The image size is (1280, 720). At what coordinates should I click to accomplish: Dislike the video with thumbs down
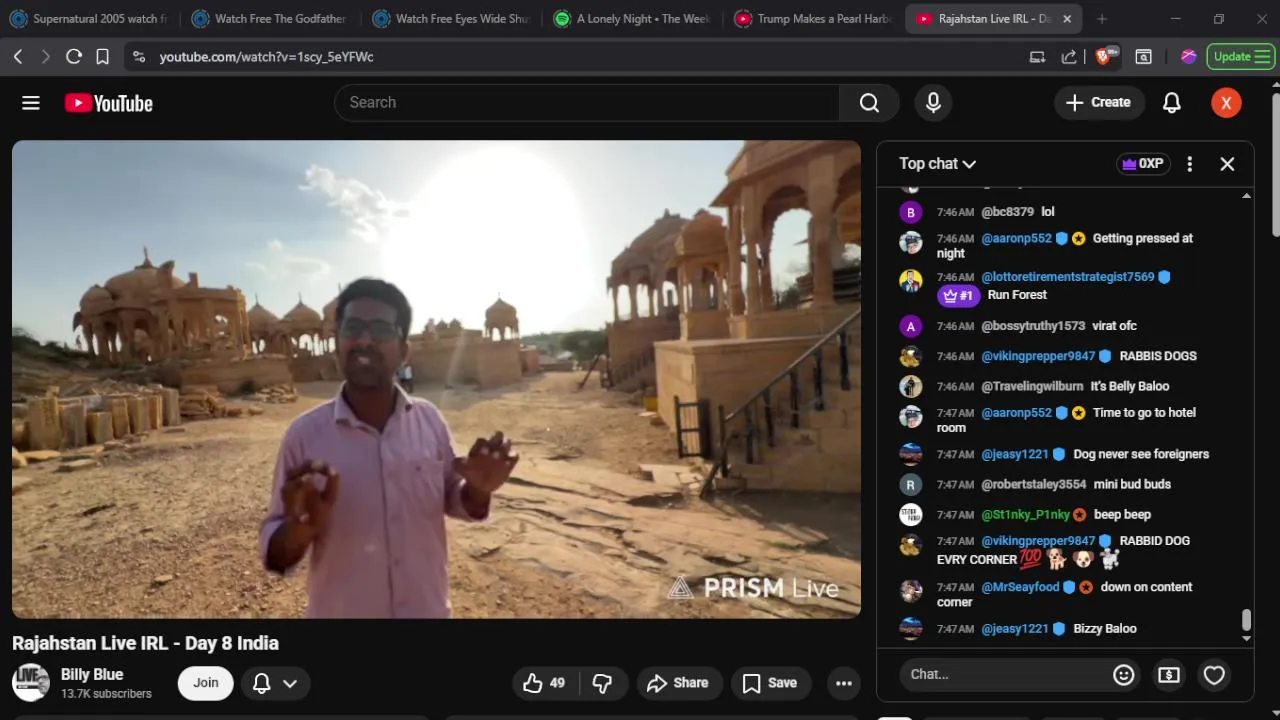(602, 683)
